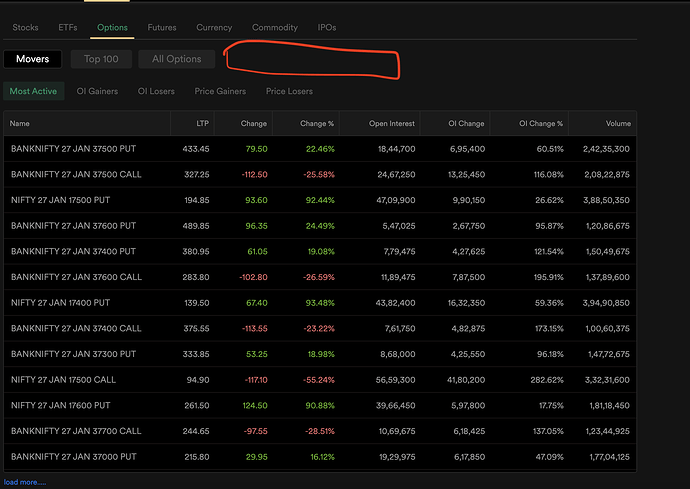Click volume value 3,94,90,850
The height and width of the screenshot is (489, 690).
(x=606, y=303)
